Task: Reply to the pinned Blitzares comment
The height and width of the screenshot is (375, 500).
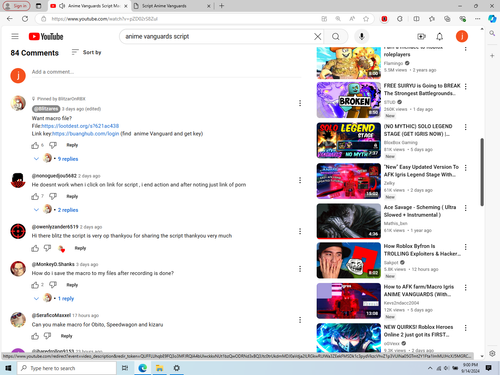Action: click(x=72, y=145)
